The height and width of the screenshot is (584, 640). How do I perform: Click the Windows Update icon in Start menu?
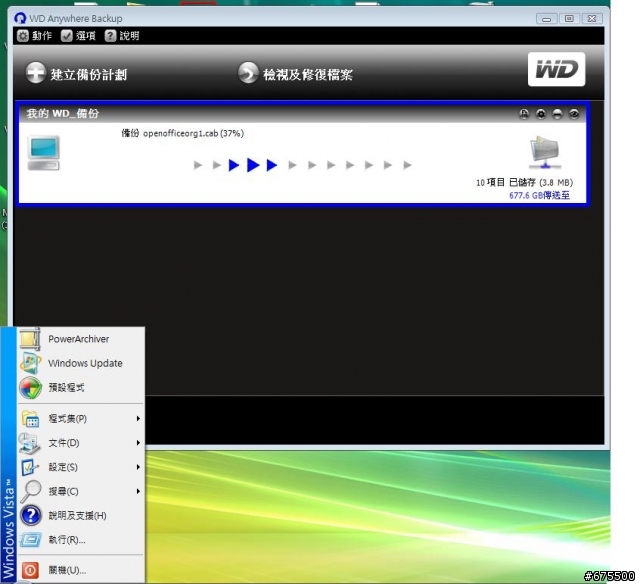(x=30, y=363)
